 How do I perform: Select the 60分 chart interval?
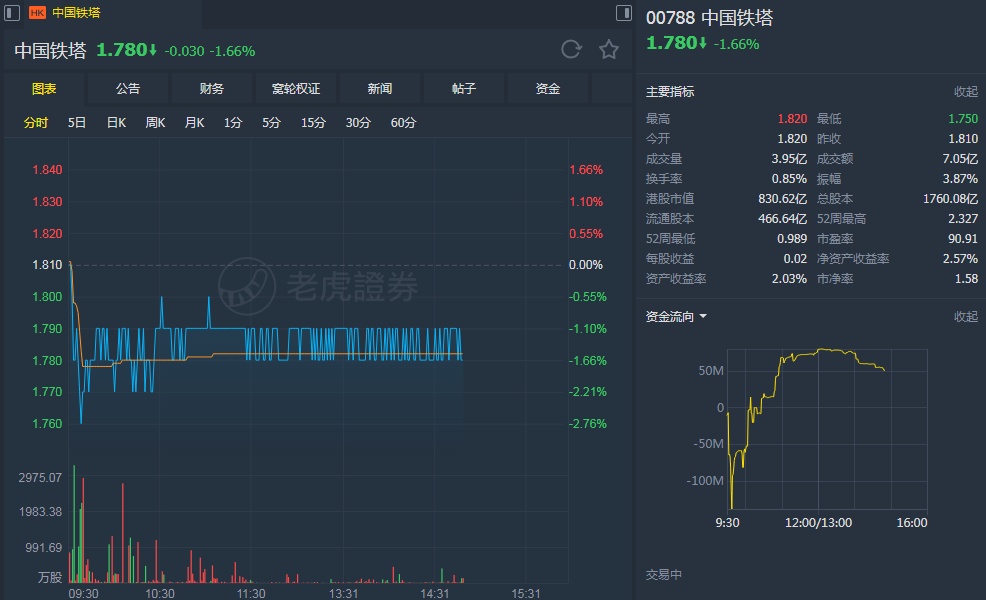[x=403, y=123]
